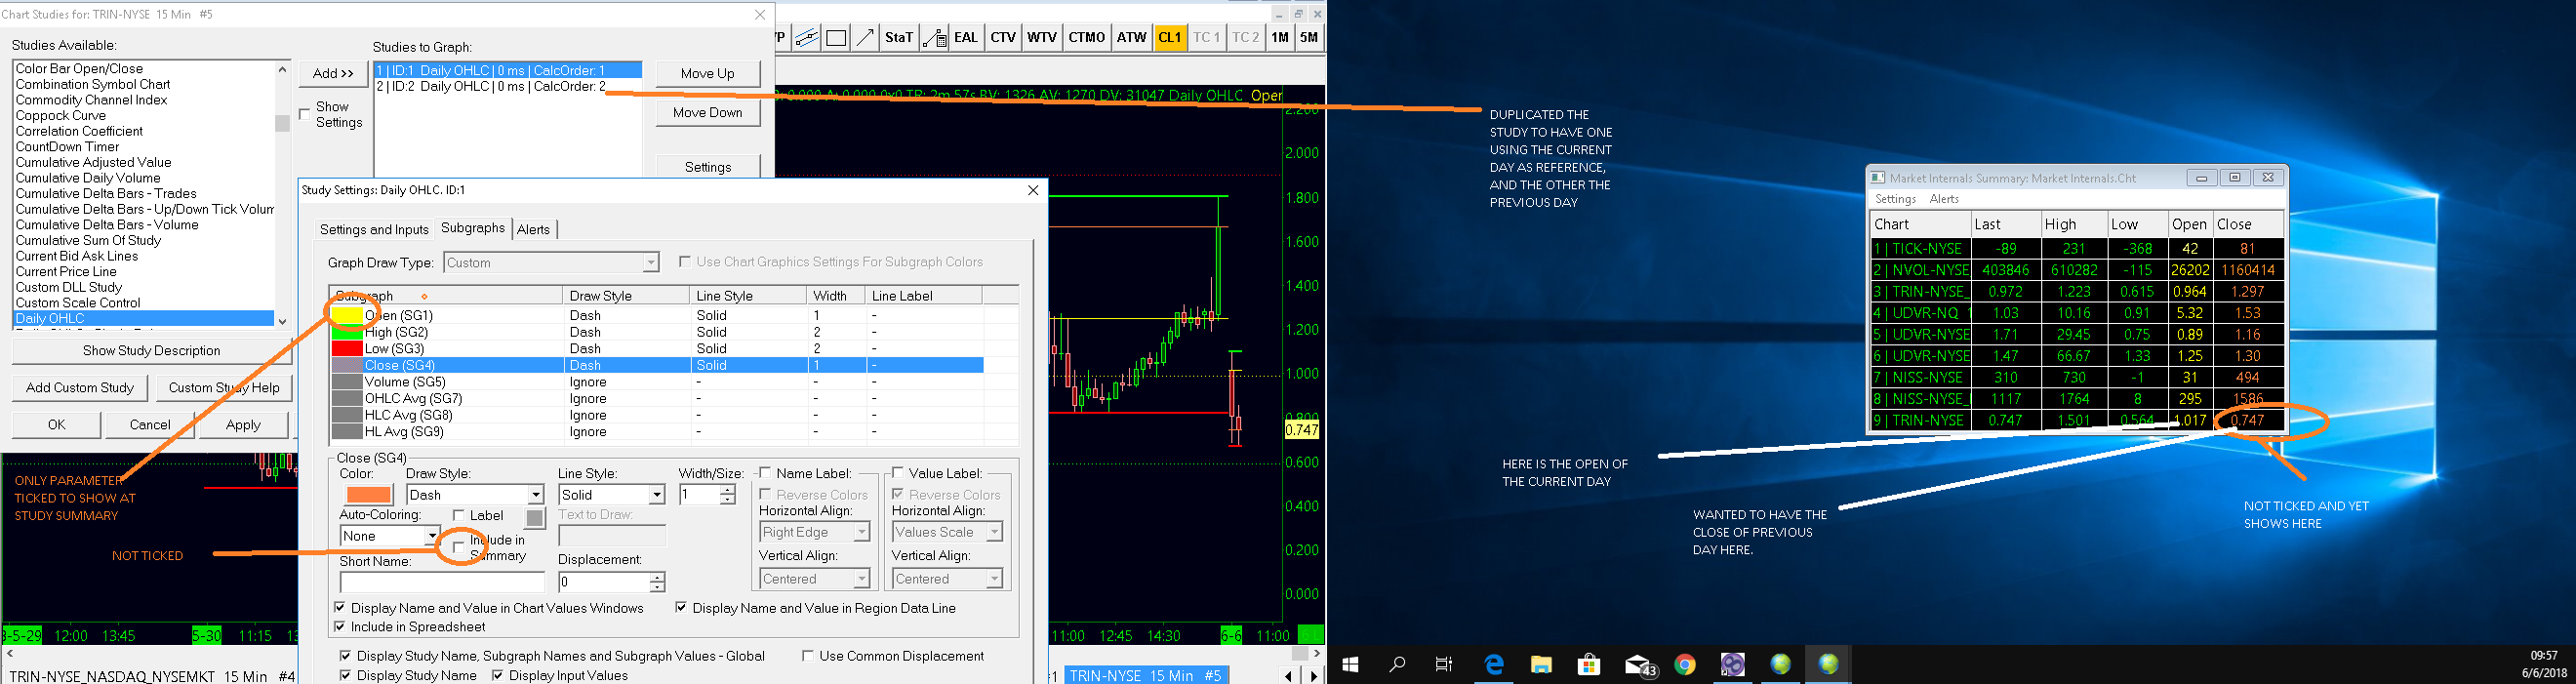Open the Windows Start menu

click(1350, 665)
